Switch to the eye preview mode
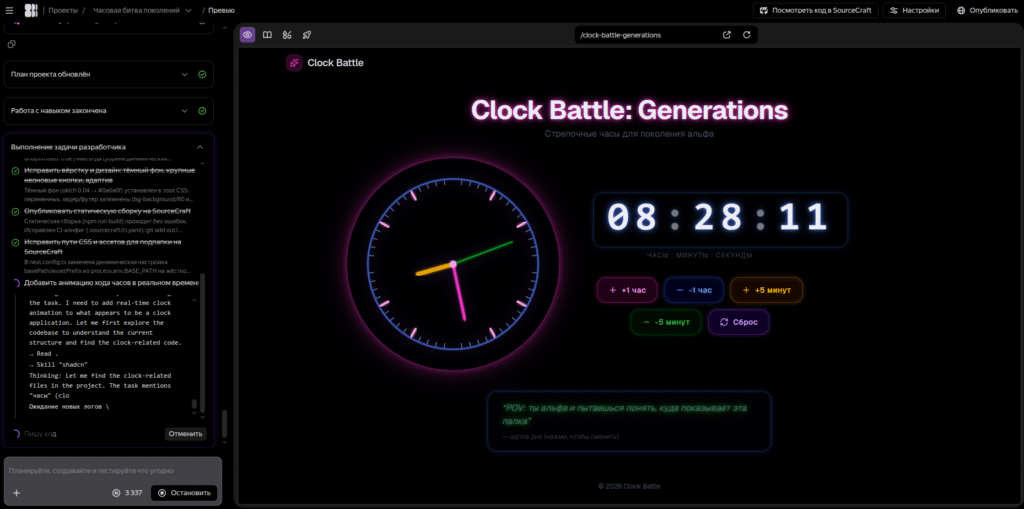 [x=248, y=35]
